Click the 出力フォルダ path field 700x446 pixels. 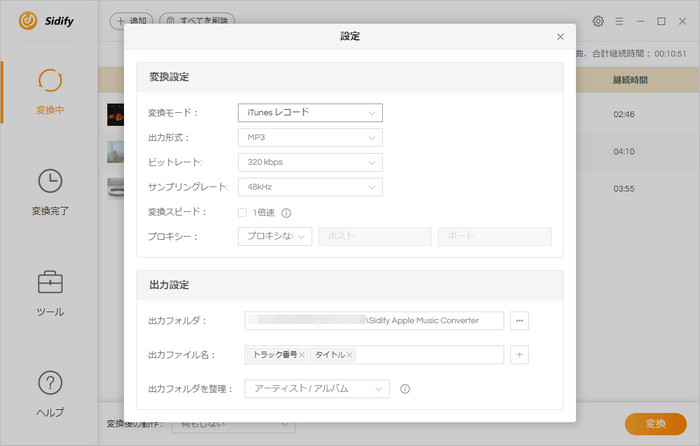374,321
